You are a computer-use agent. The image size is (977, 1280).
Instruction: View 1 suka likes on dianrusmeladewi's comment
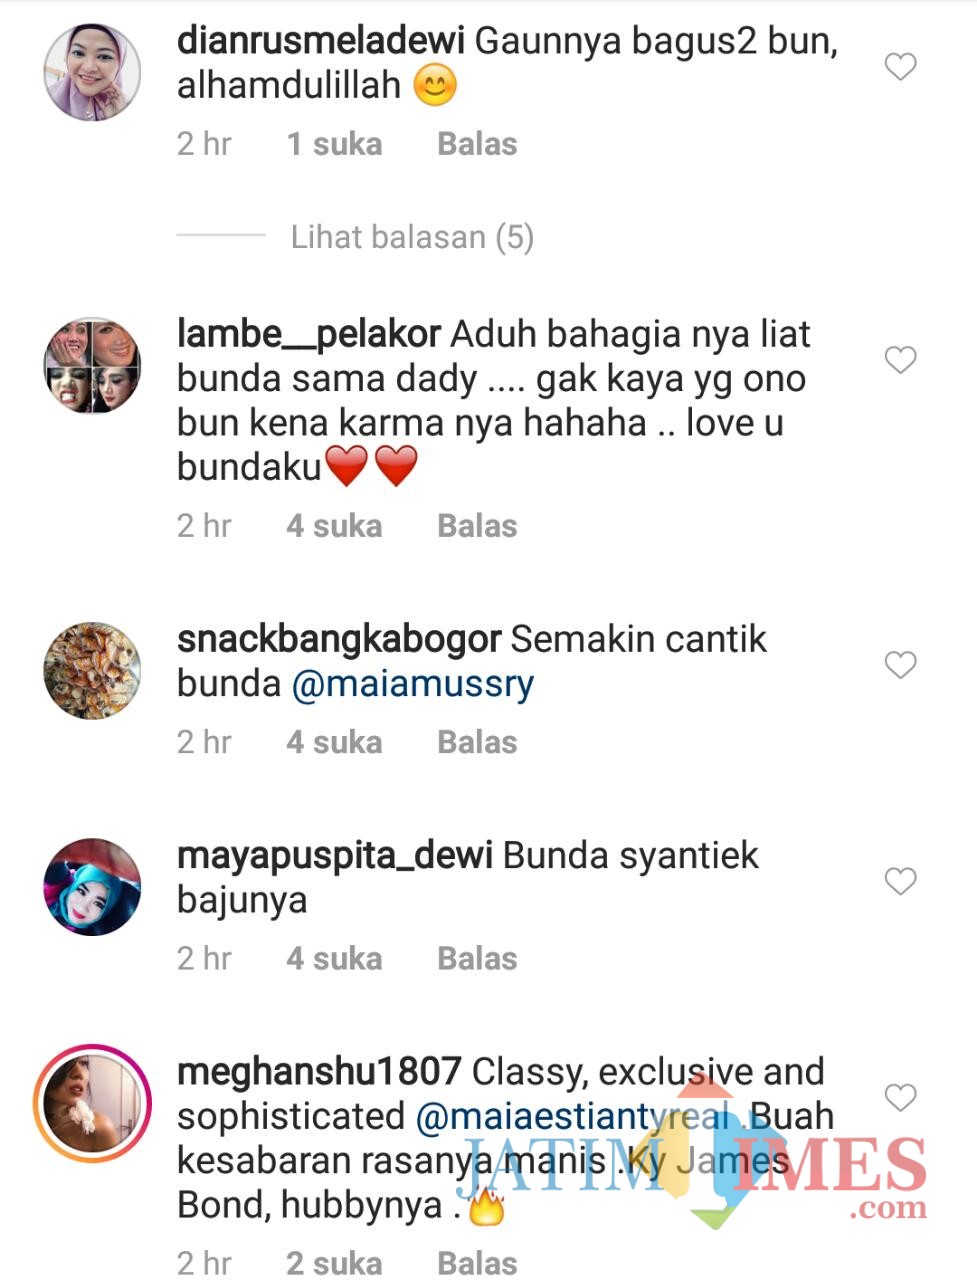334,144
